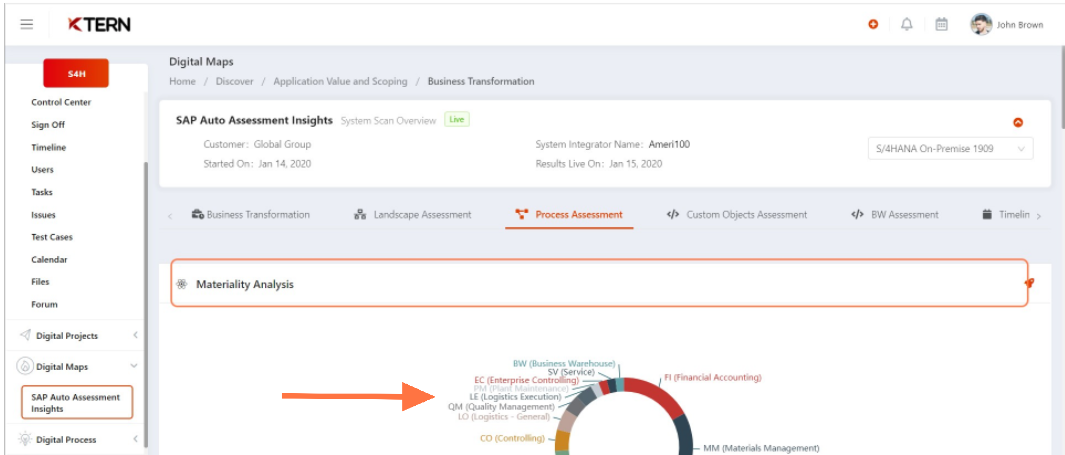Open the S/4HANA On-Premise 1909 dropdown
Viewport: 1065px width, 455px height.
tap(950, 149)
